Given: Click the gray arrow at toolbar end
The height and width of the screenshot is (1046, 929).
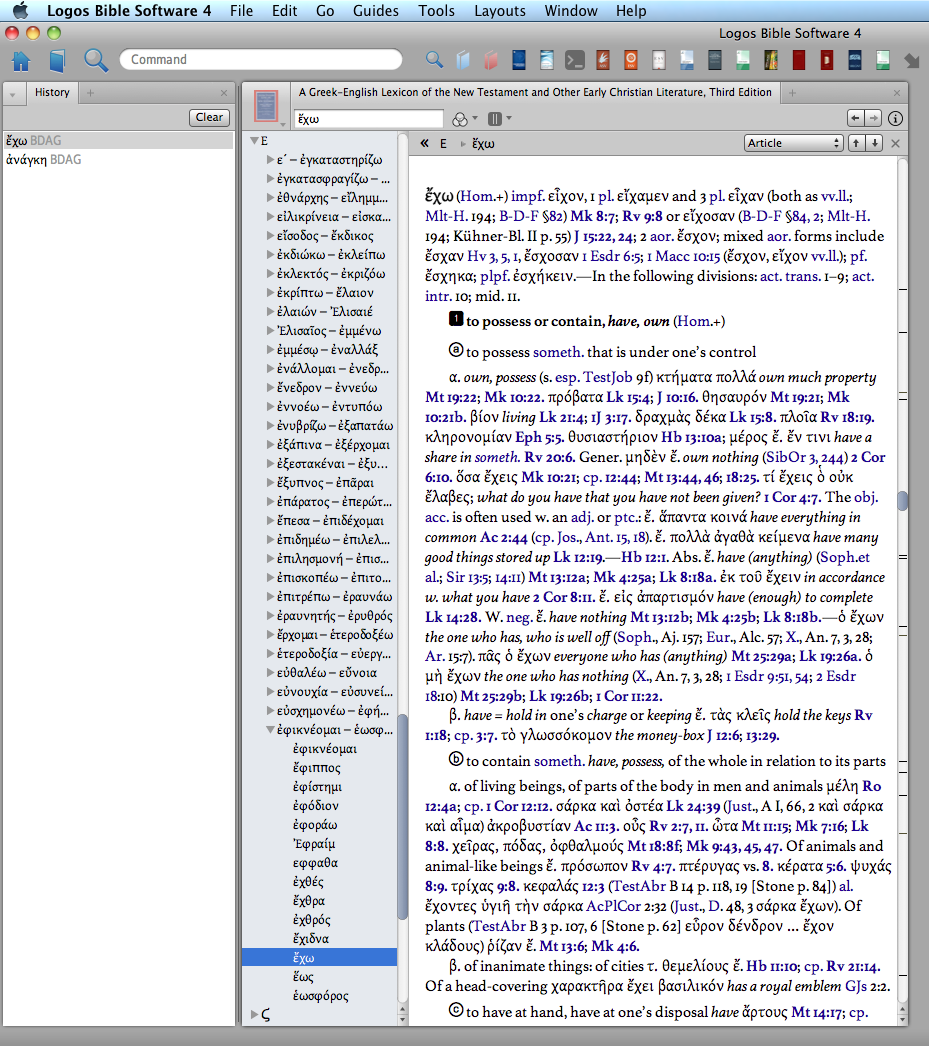Looking at the screenshot, I should pos(912,61).
